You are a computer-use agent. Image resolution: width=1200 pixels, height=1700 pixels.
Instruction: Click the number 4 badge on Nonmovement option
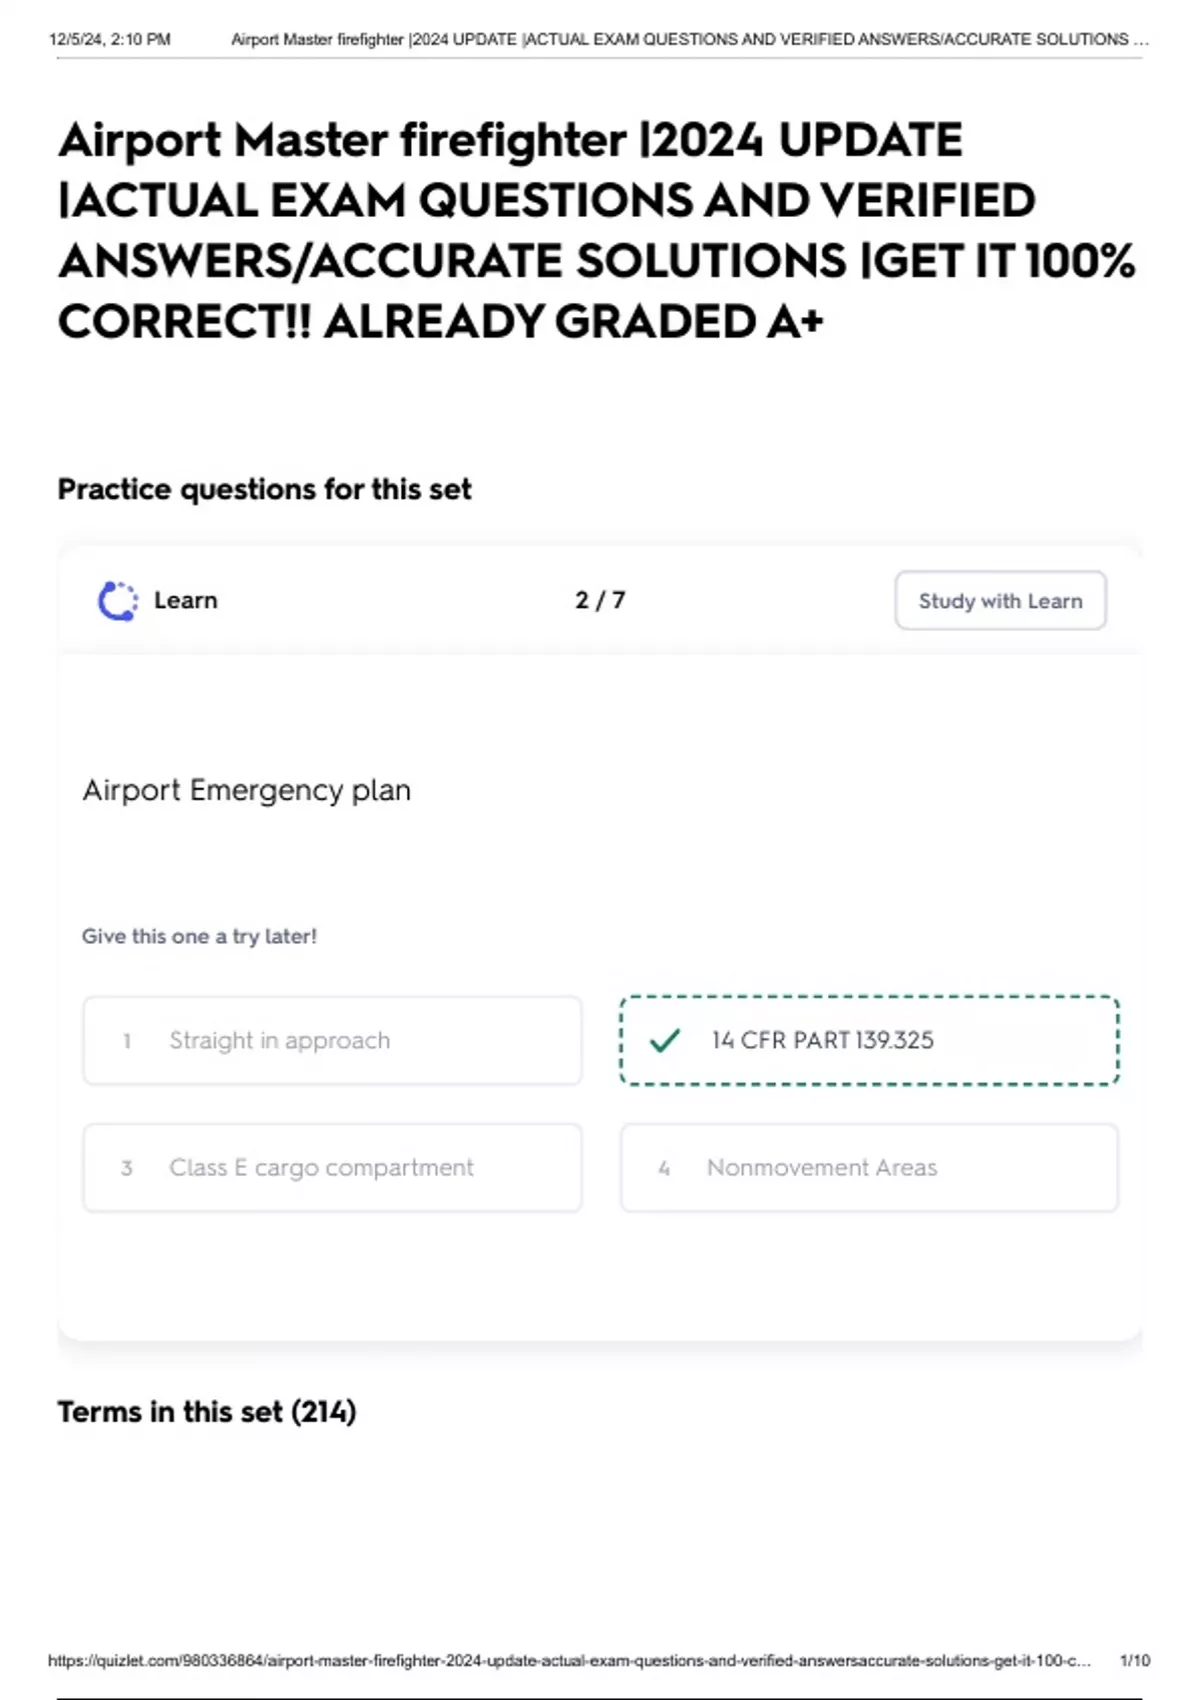click(x=664, y=1168)
